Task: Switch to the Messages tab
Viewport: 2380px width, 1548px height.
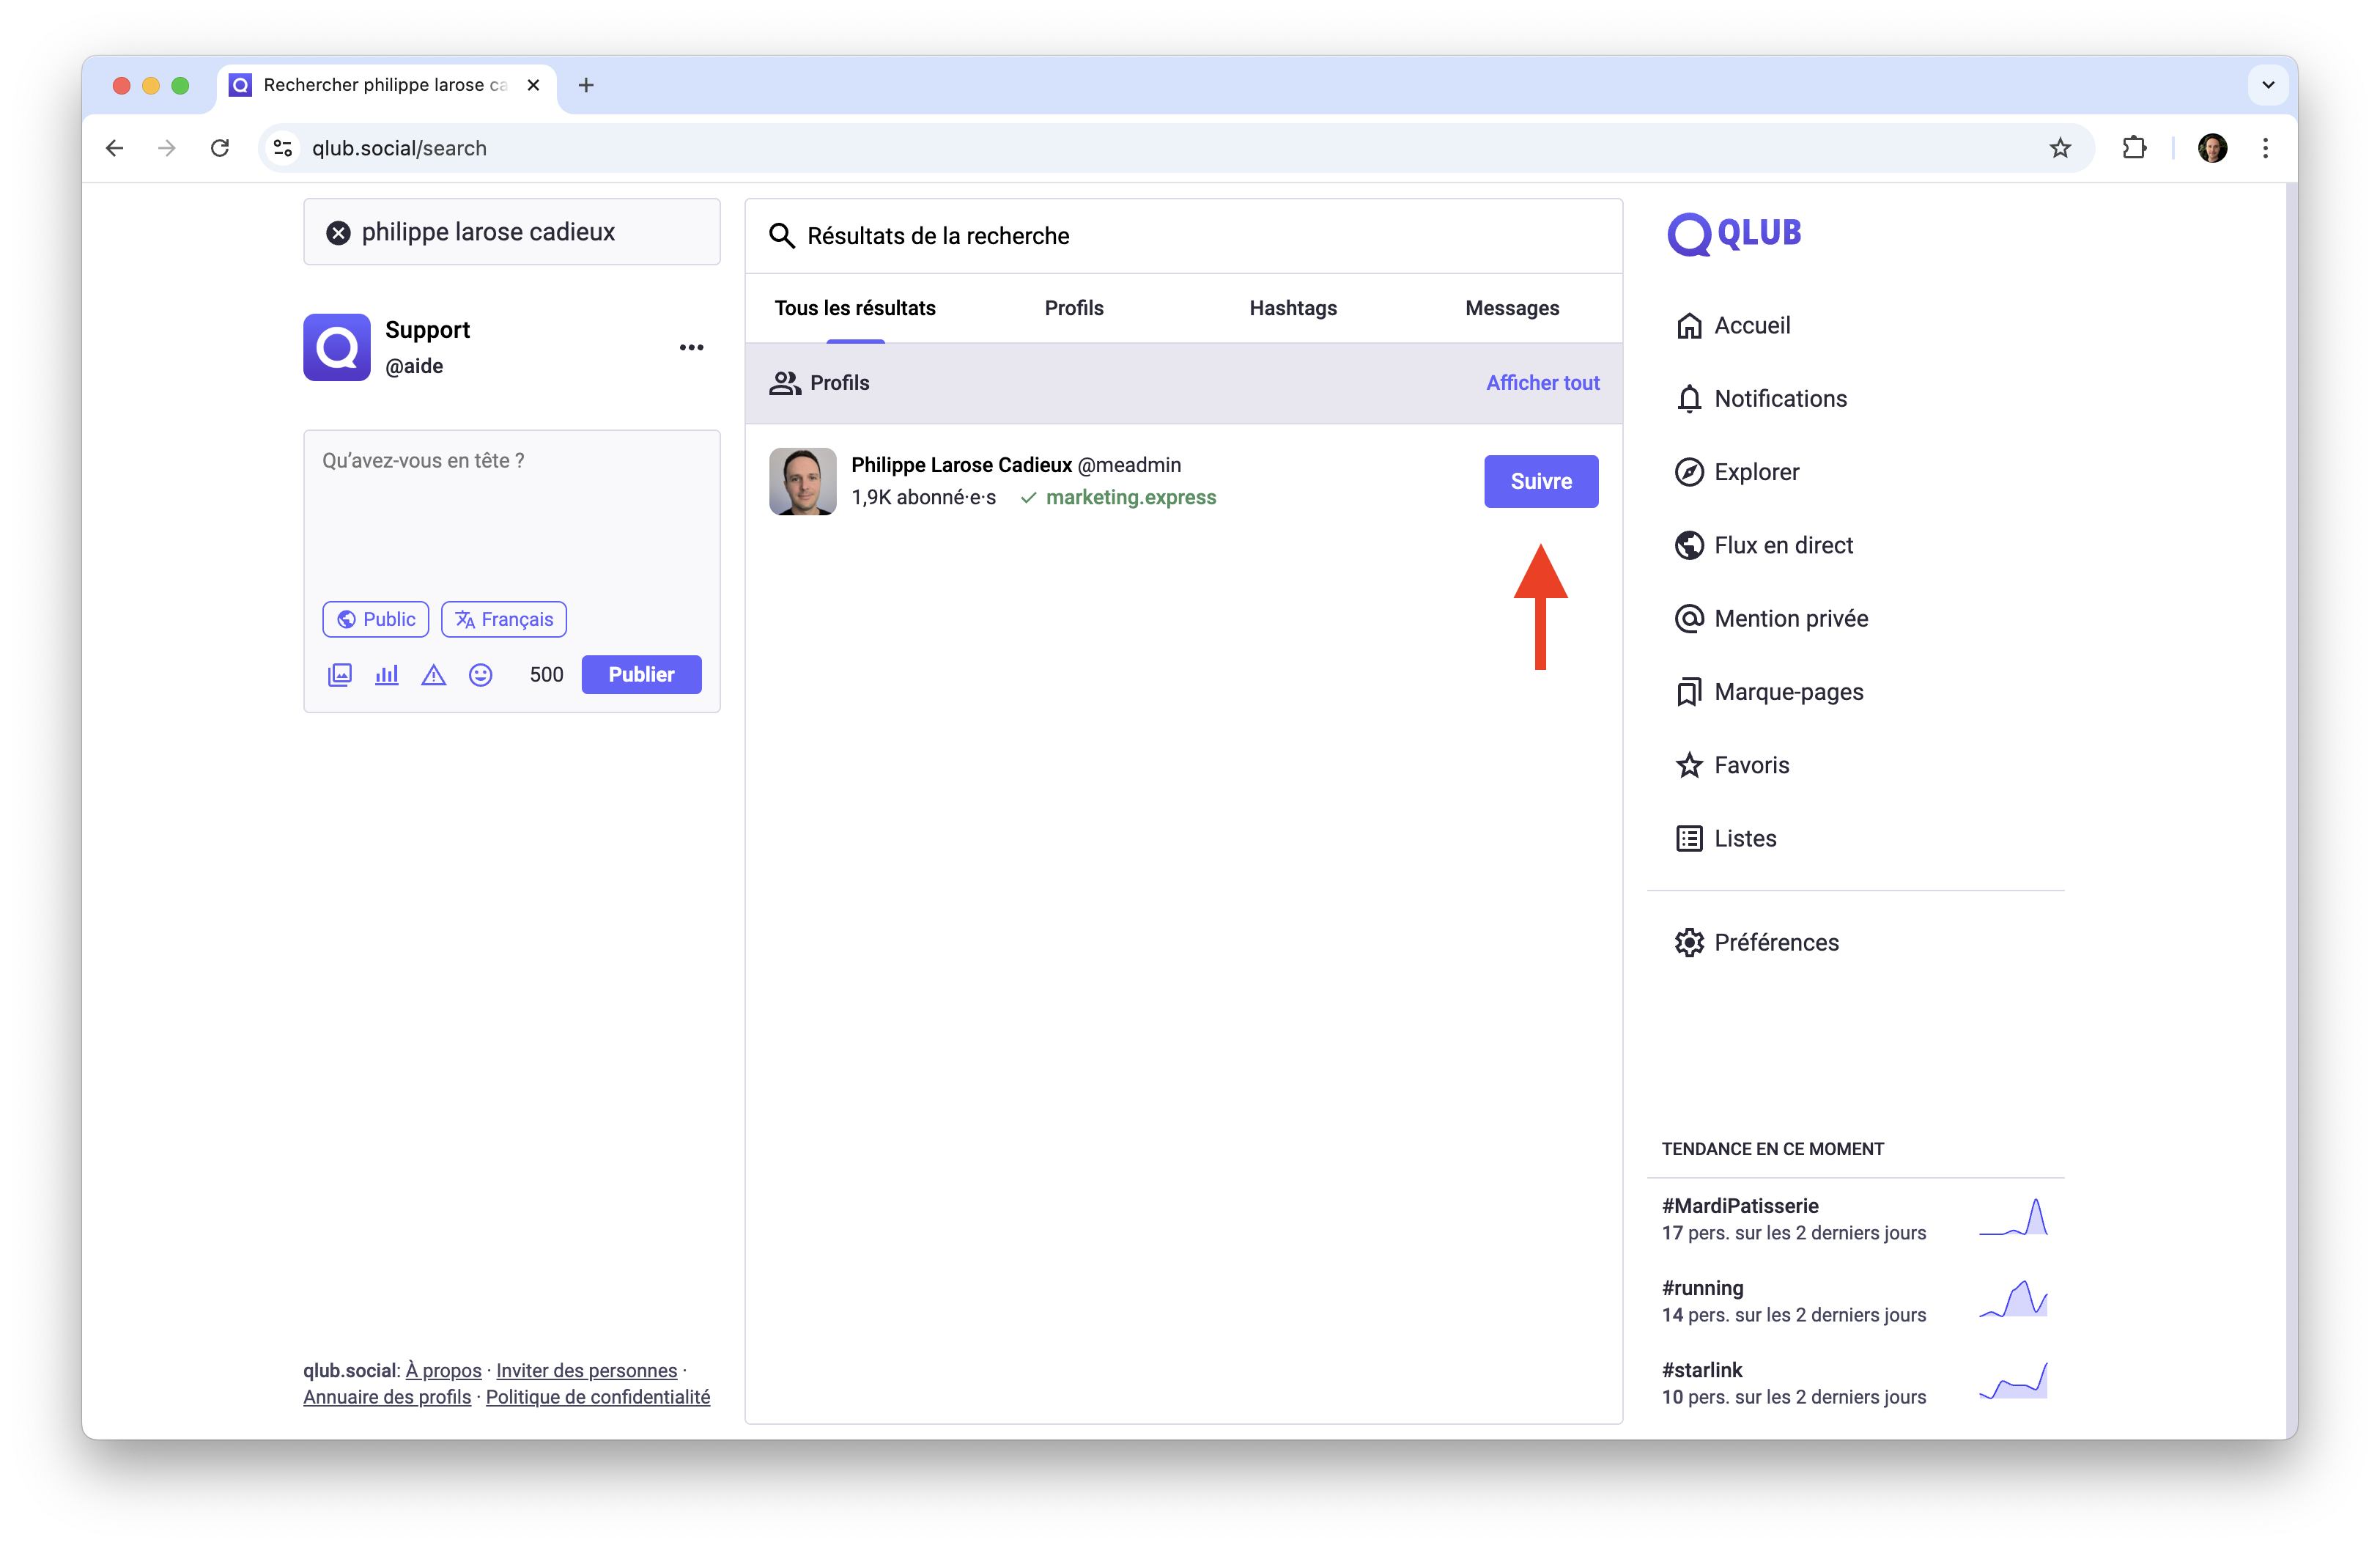Action: coord(1512,308)
